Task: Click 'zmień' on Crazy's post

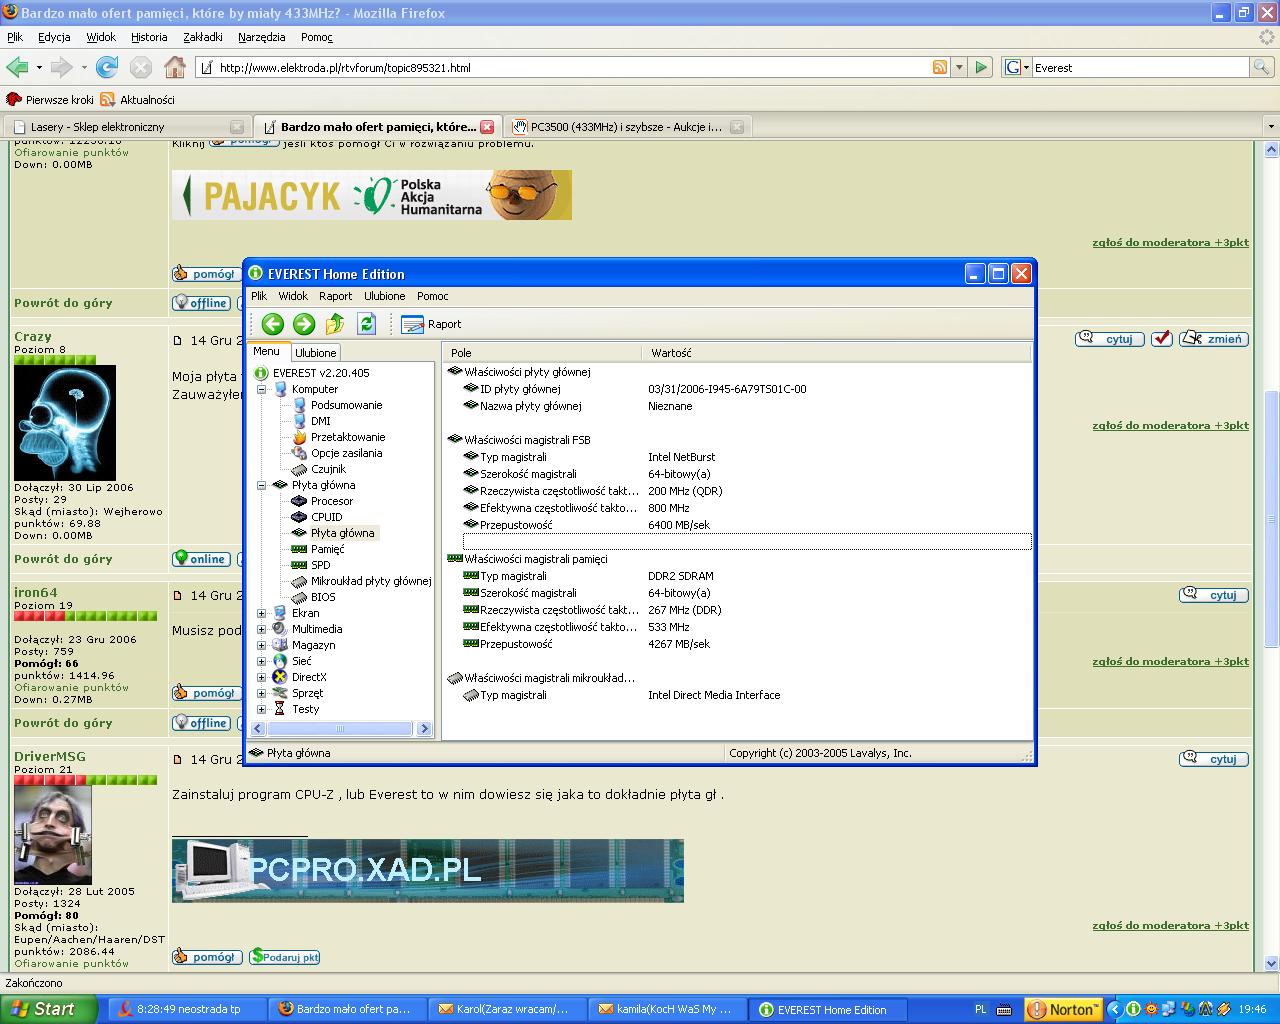Action: point(1214,339)
